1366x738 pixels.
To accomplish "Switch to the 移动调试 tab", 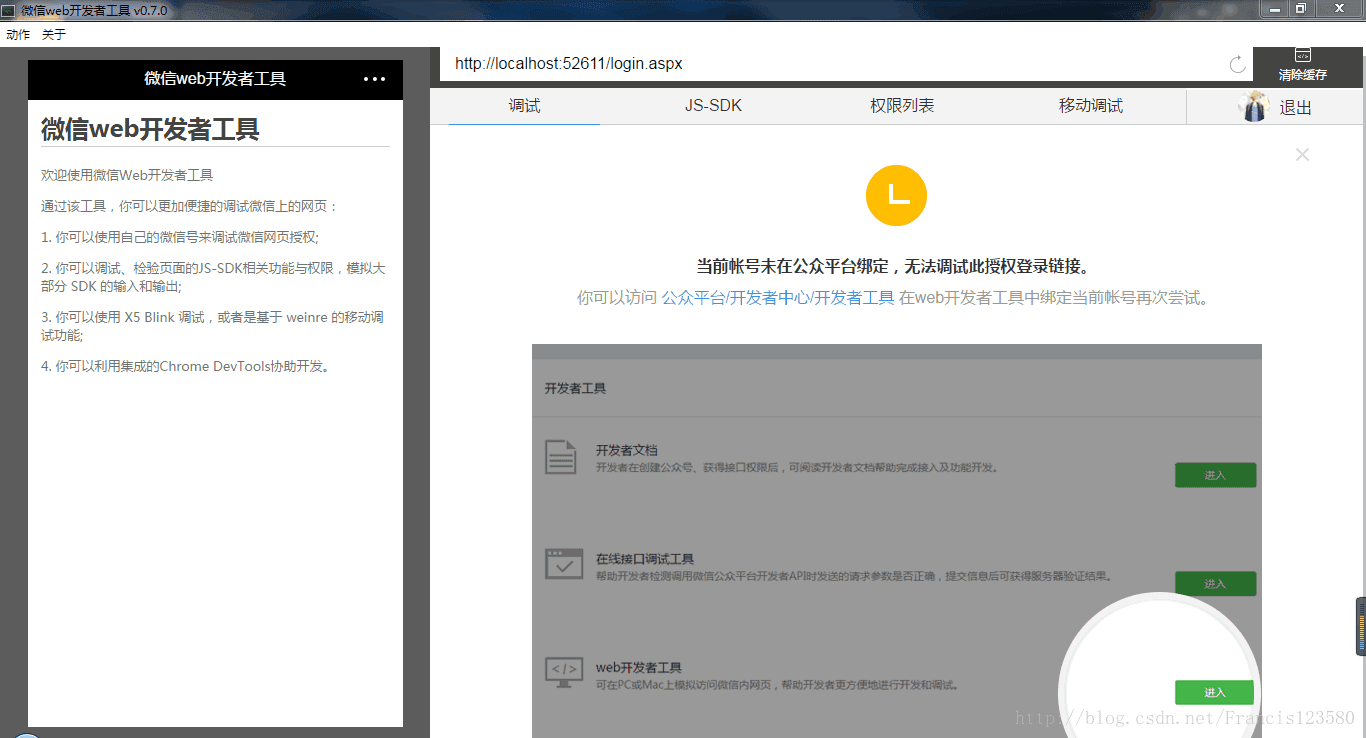I will (x=1091, y=106).
